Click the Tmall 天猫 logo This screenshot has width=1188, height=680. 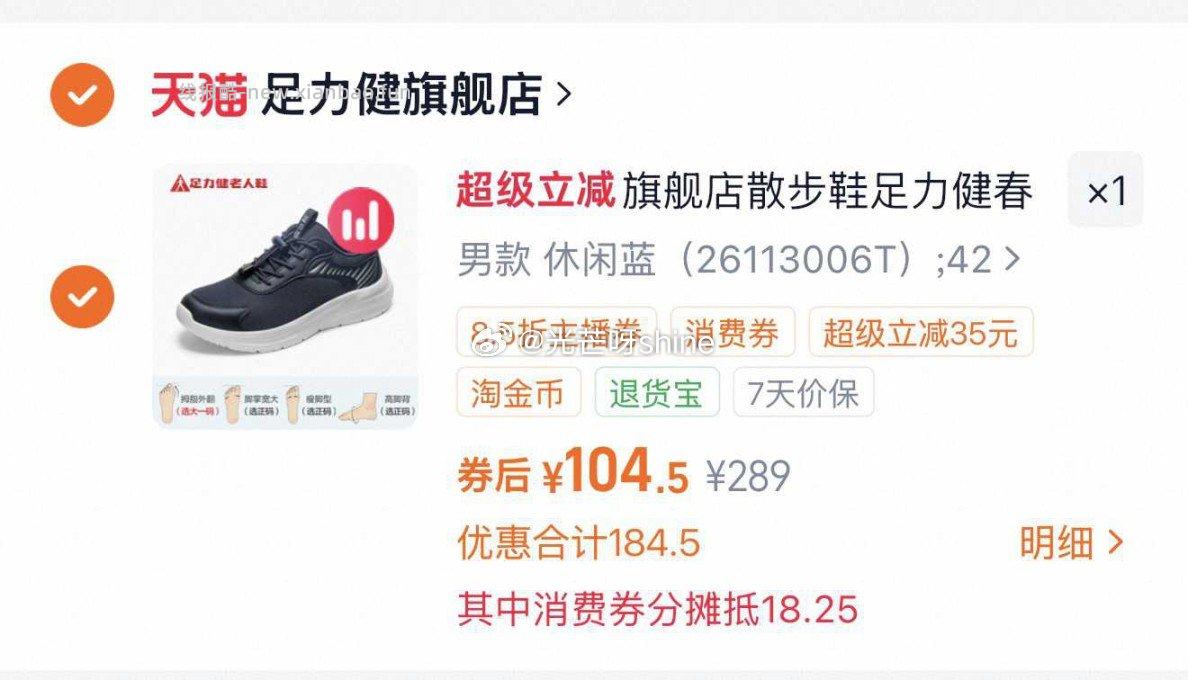point(199,95)
